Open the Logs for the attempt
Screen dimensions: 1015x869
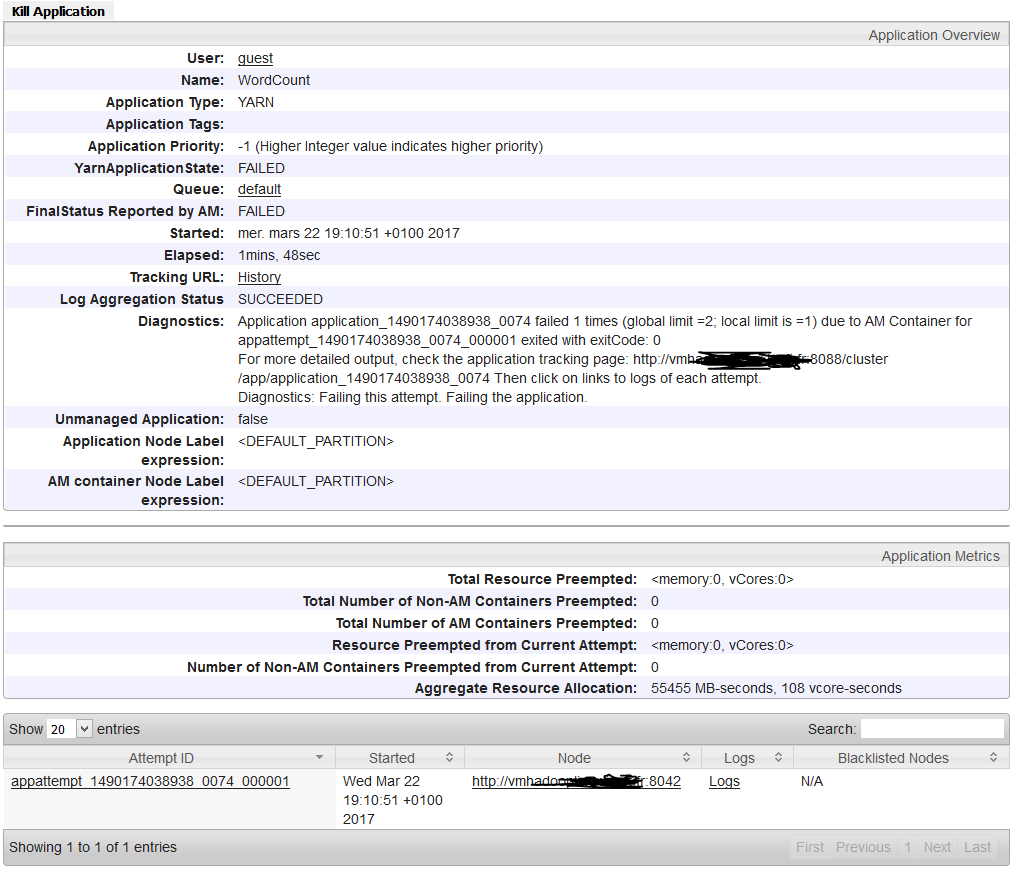723,781
